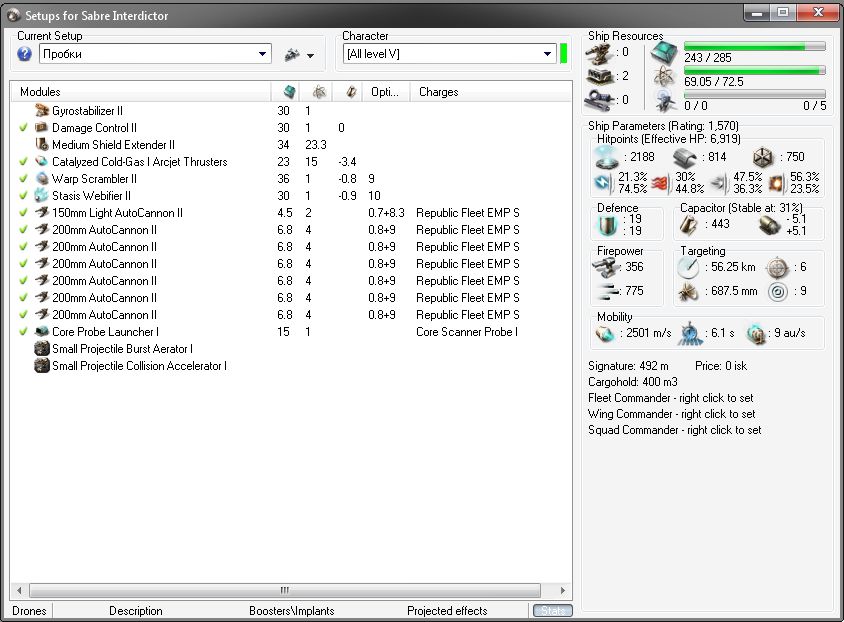Click the shield hitpoints icon
Image resolution: width=844 pixels, height=622 pixels.
607,157
